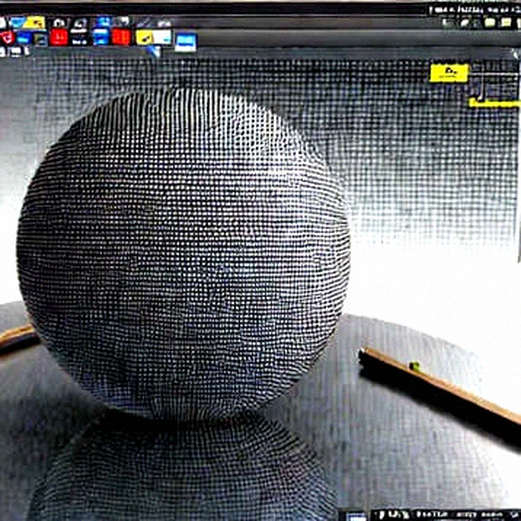Click the blue pointer marker below the toolbar
This screenshot has width=521, height=521.
[x=154, y=51]
